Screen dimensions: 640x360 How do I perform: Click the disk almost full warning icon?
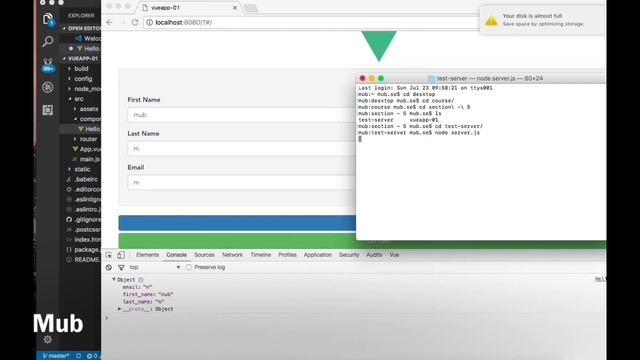click(x=491, y=20)
